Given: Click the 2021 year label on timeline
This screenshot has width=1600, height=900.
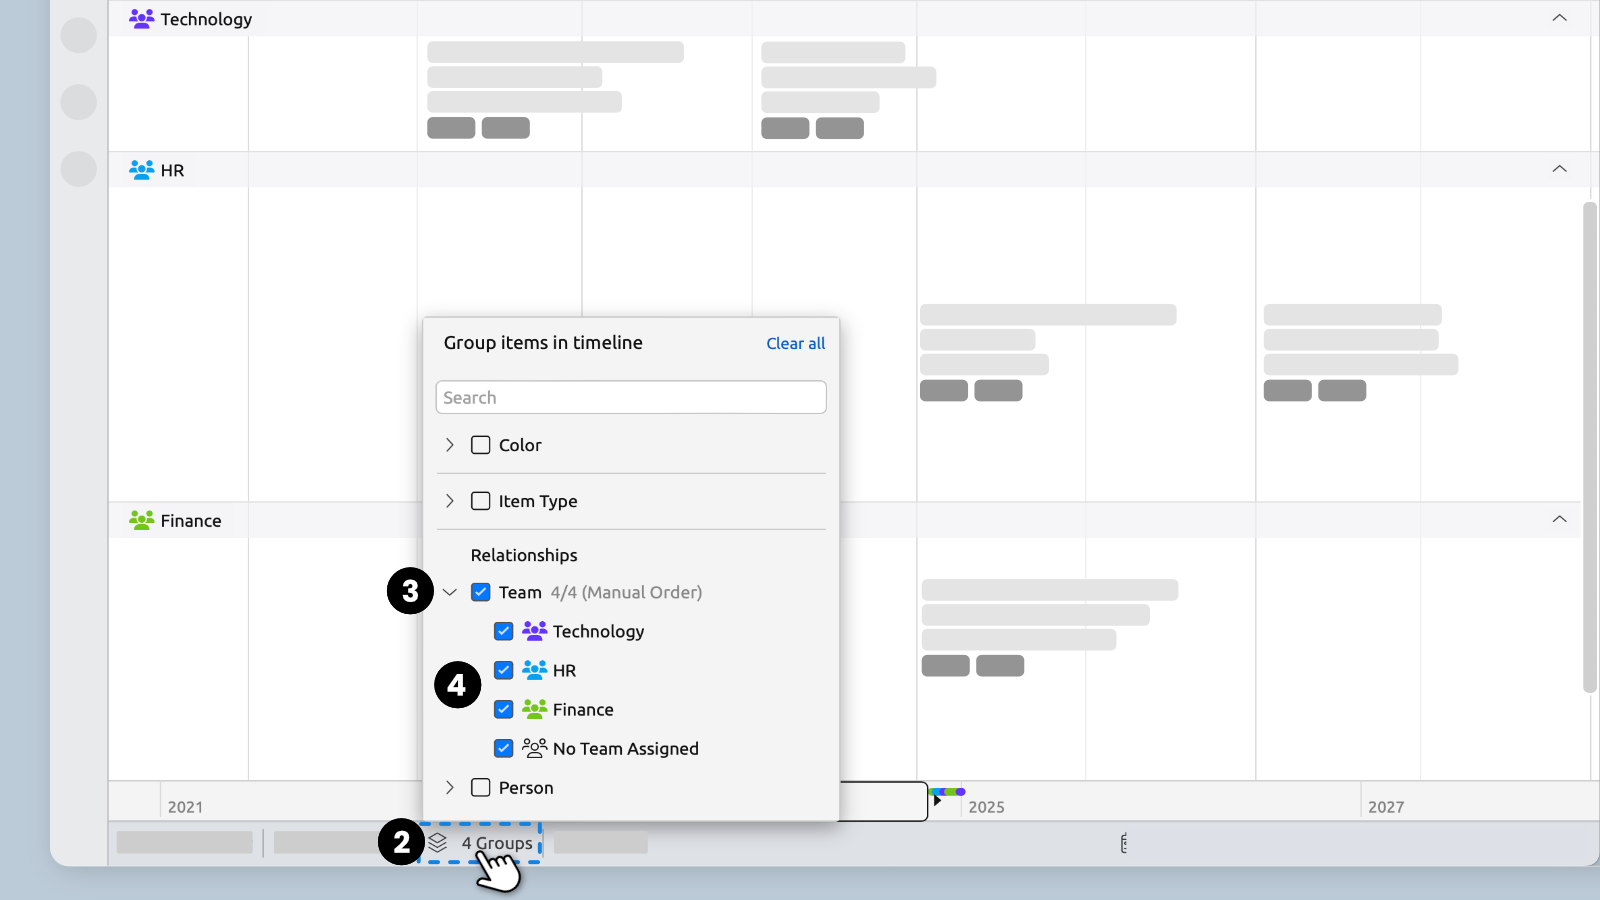Looking at the screenshot, I should 185,807.
